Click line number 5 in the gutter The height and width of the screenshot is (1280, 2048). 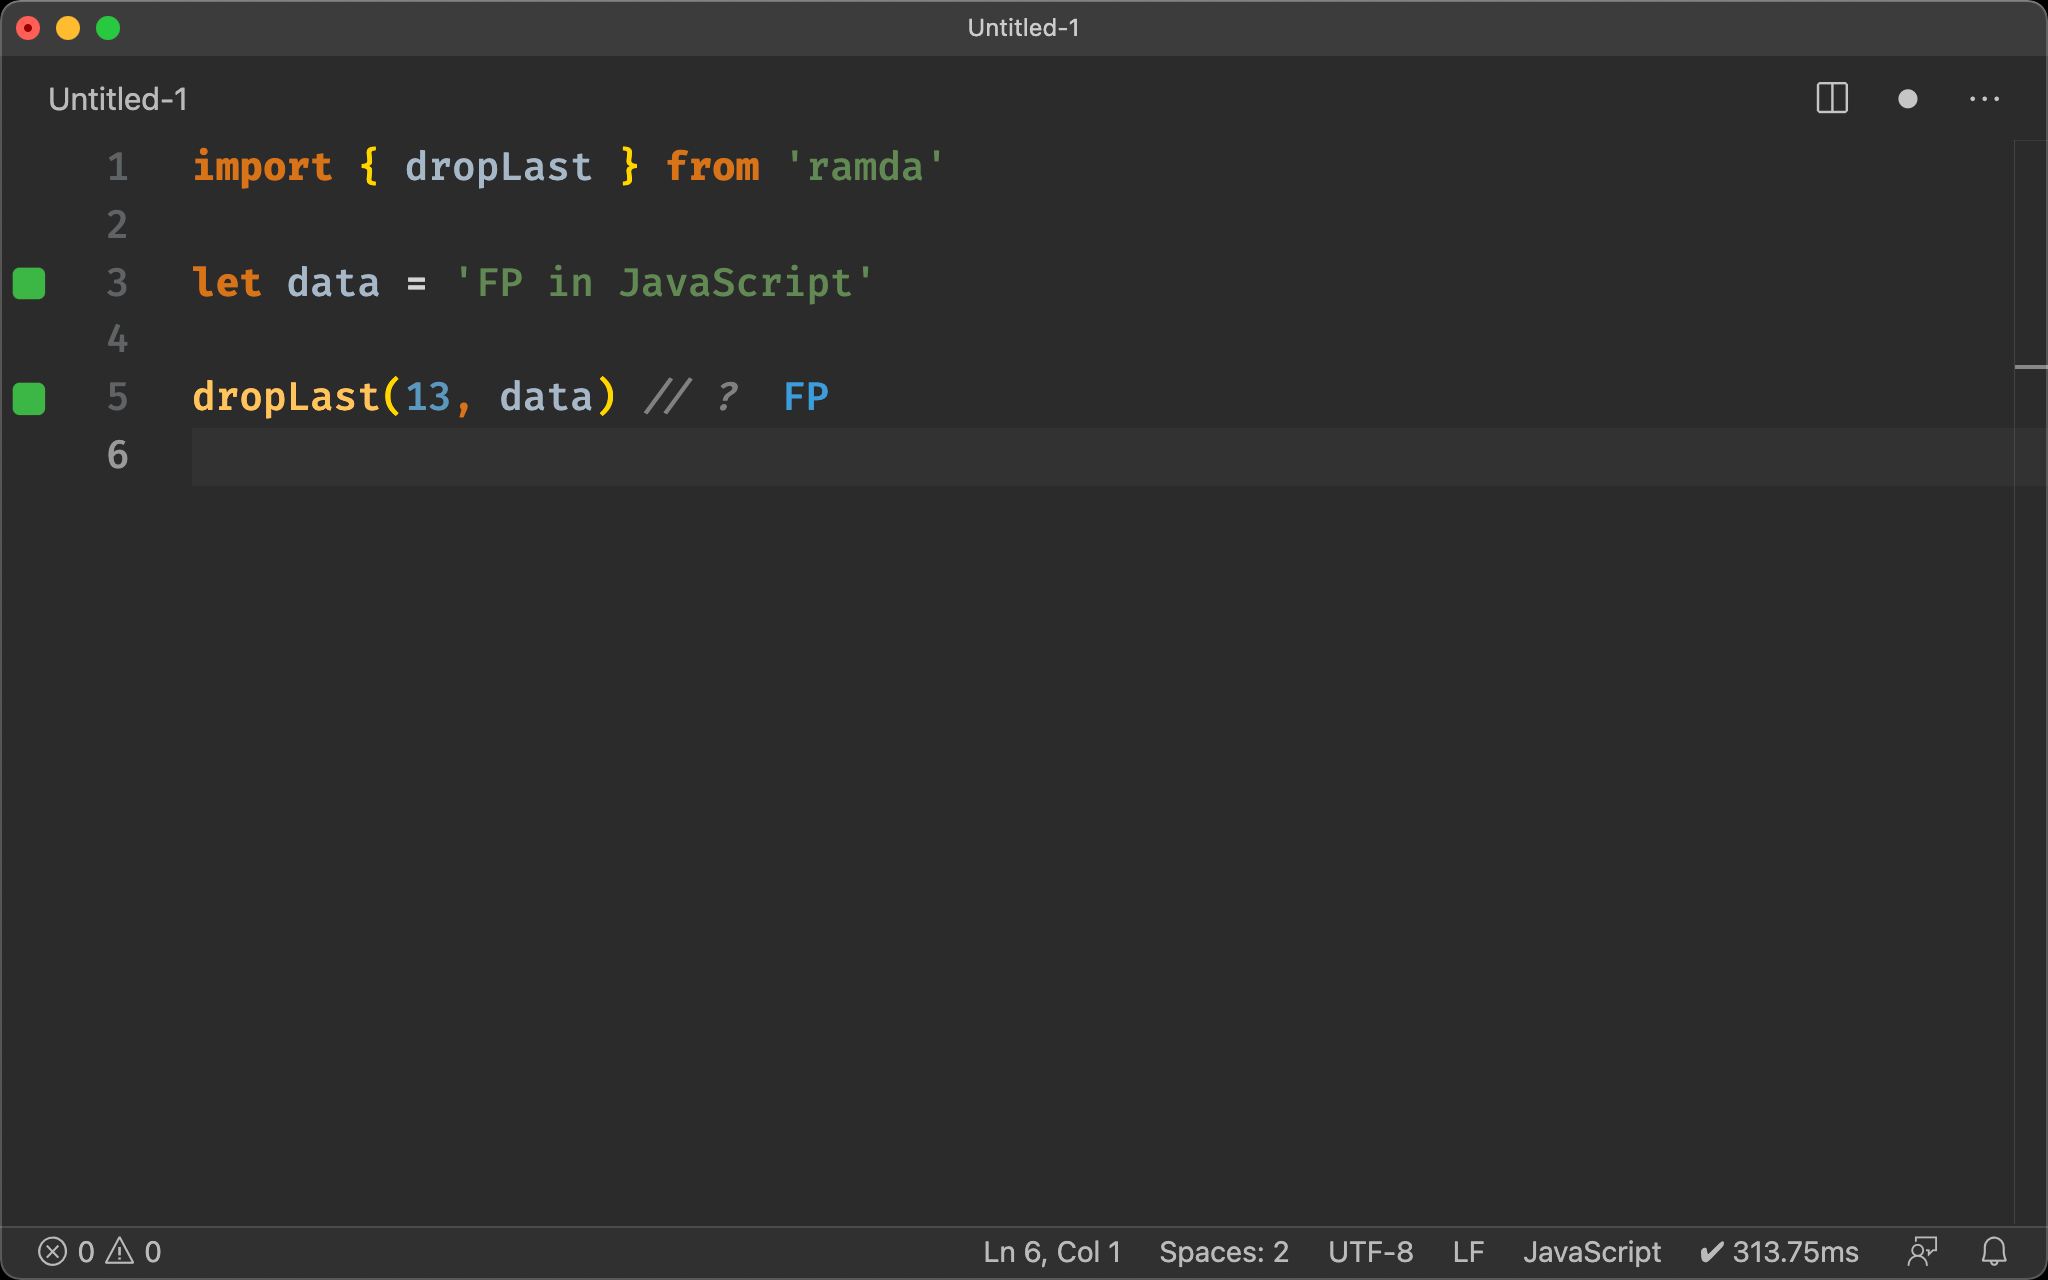(x=118, y=398)
